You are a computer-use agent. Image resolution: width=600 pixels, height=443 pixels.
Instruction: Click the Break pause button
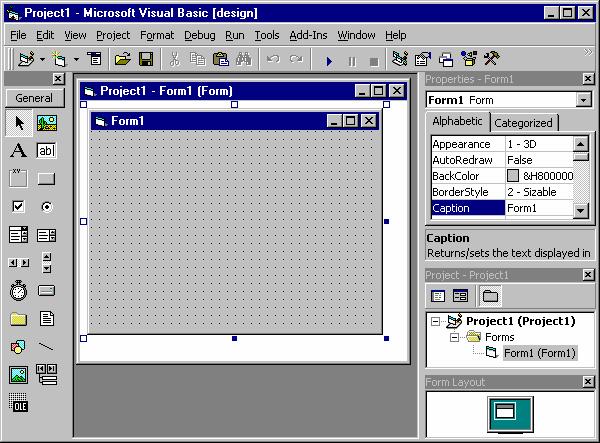tap(352, 61)
